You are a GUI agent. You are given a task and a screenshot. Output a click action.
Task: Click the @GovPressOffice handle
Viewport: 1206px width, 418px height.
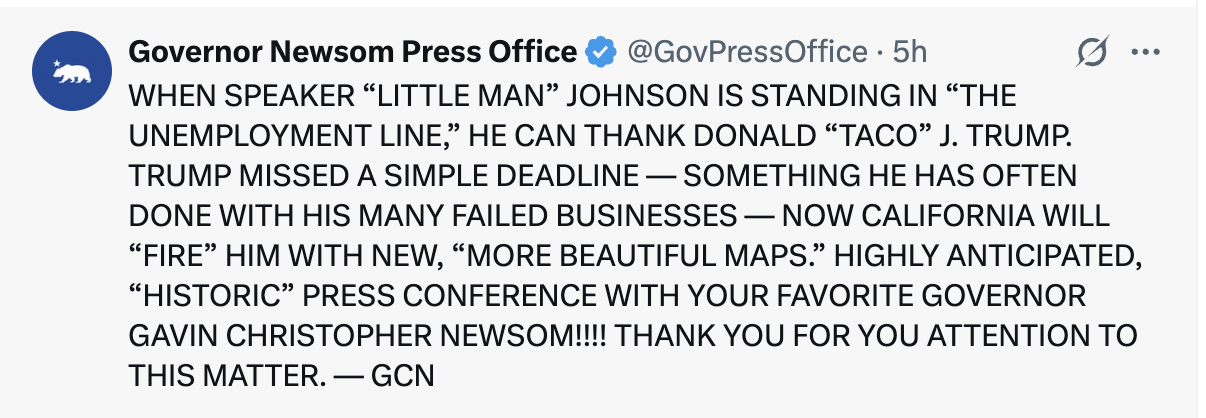(x=746, y=52)
